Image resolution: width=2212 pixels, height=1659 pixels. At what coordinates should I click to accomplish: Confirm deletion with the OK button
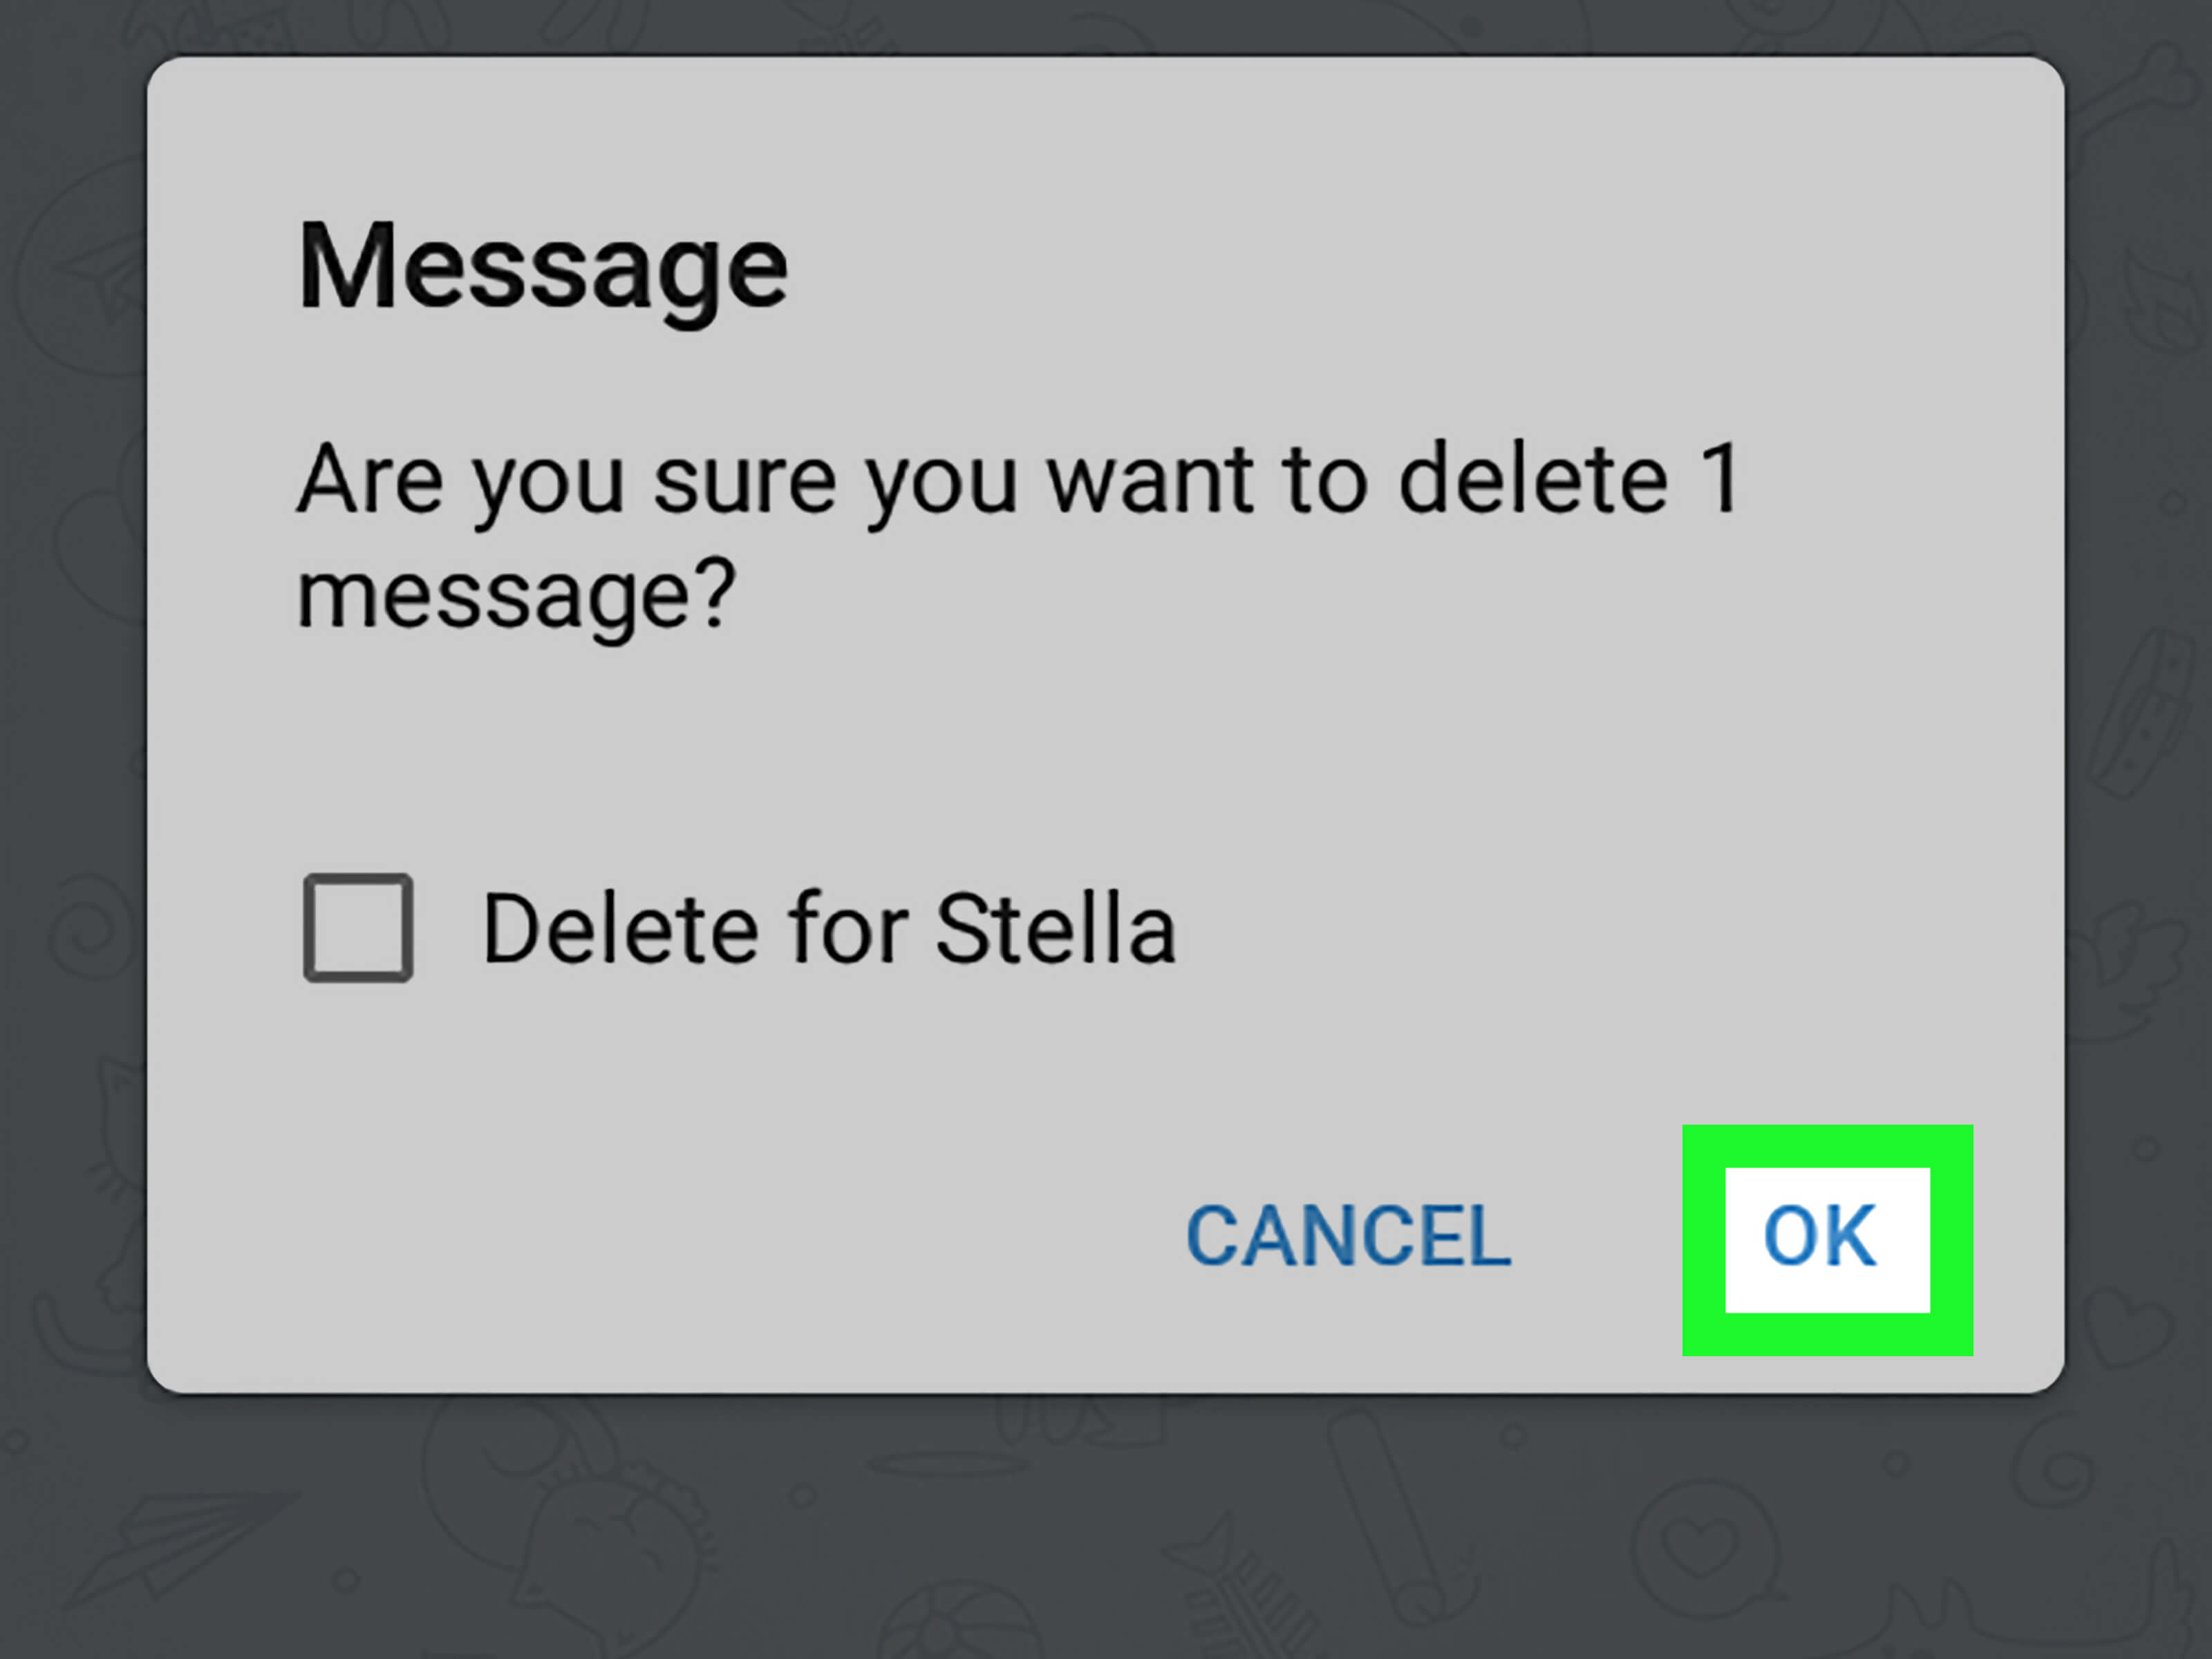pos(1826,1239)
